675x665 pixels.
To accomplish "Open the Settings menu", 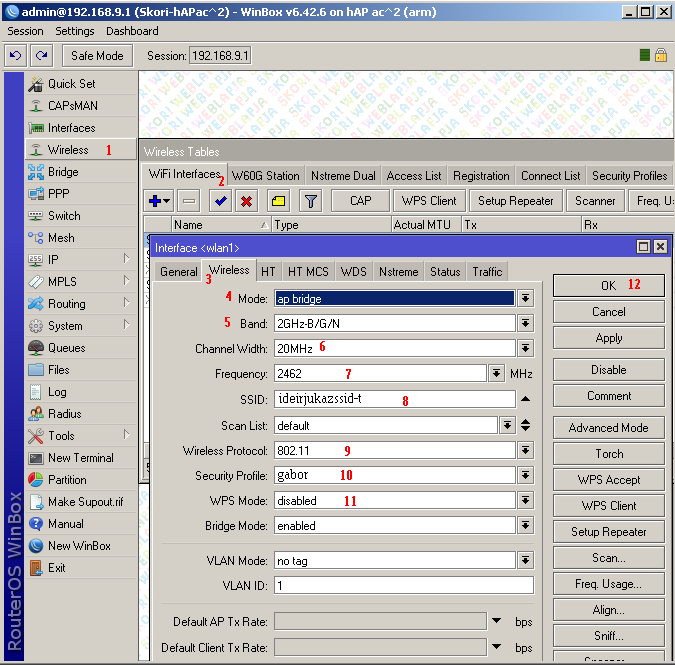I will pos(75,31).
